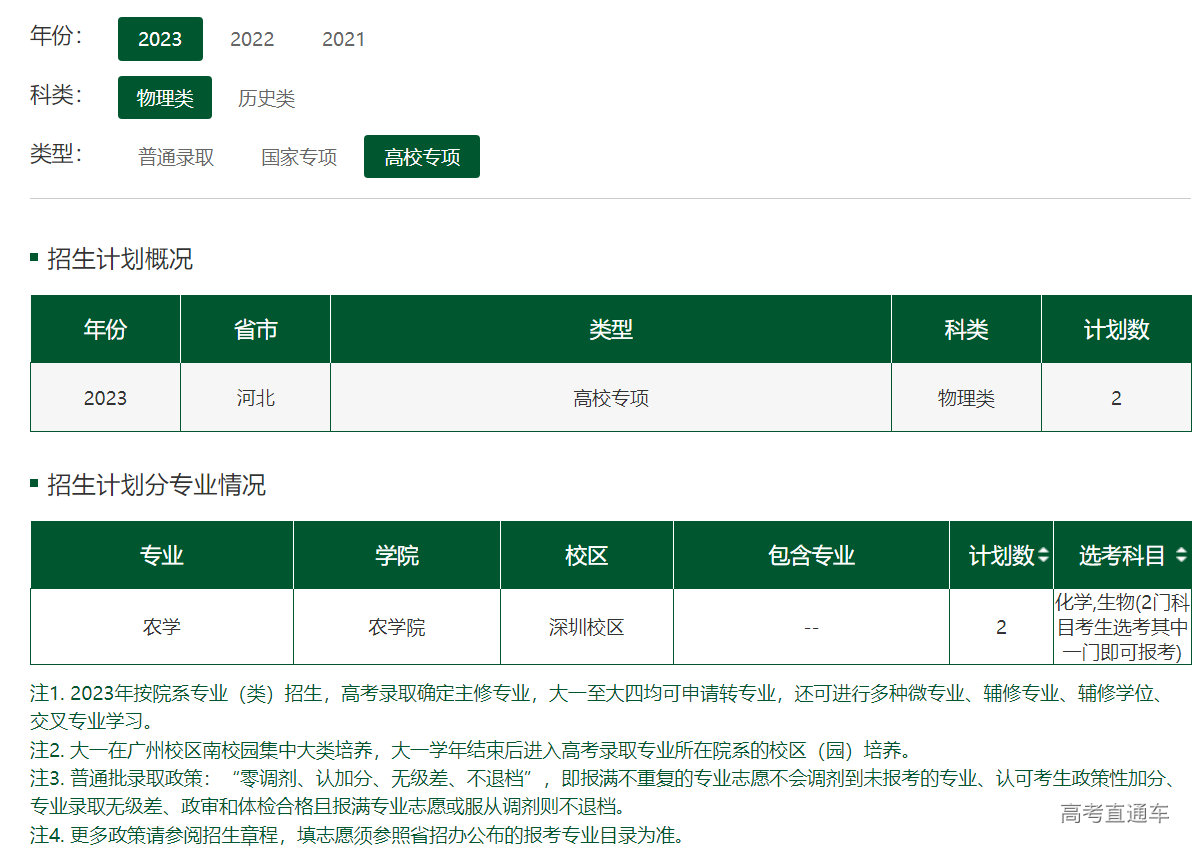Click the 省市 header in the overview table
Image resolution: width=1198 pixels, height=853 pixels.
pos(255,329)
